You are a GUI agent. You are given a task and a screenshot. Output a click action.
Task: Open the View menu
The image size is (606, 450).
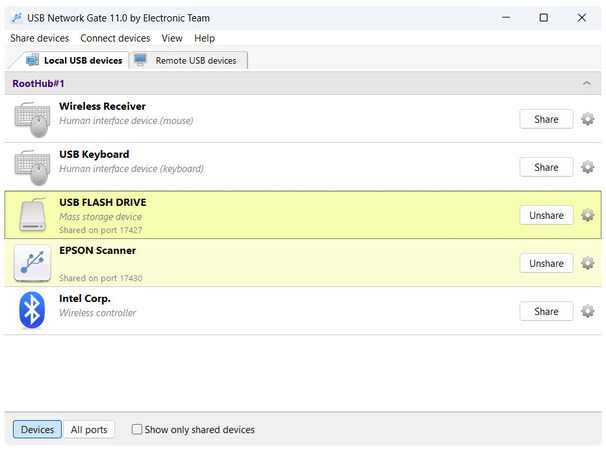point(172,38)
